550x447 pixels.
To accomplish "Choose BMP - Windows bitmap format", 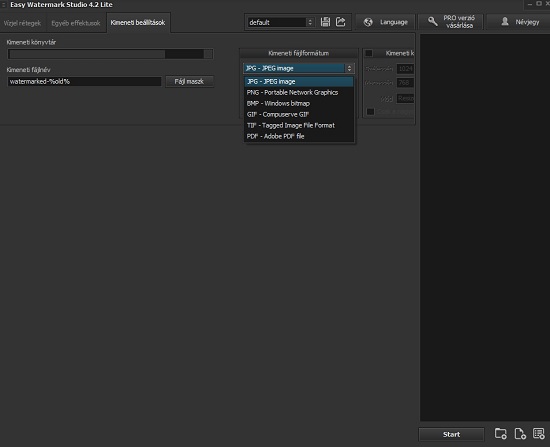I will [x=299, y=104].
